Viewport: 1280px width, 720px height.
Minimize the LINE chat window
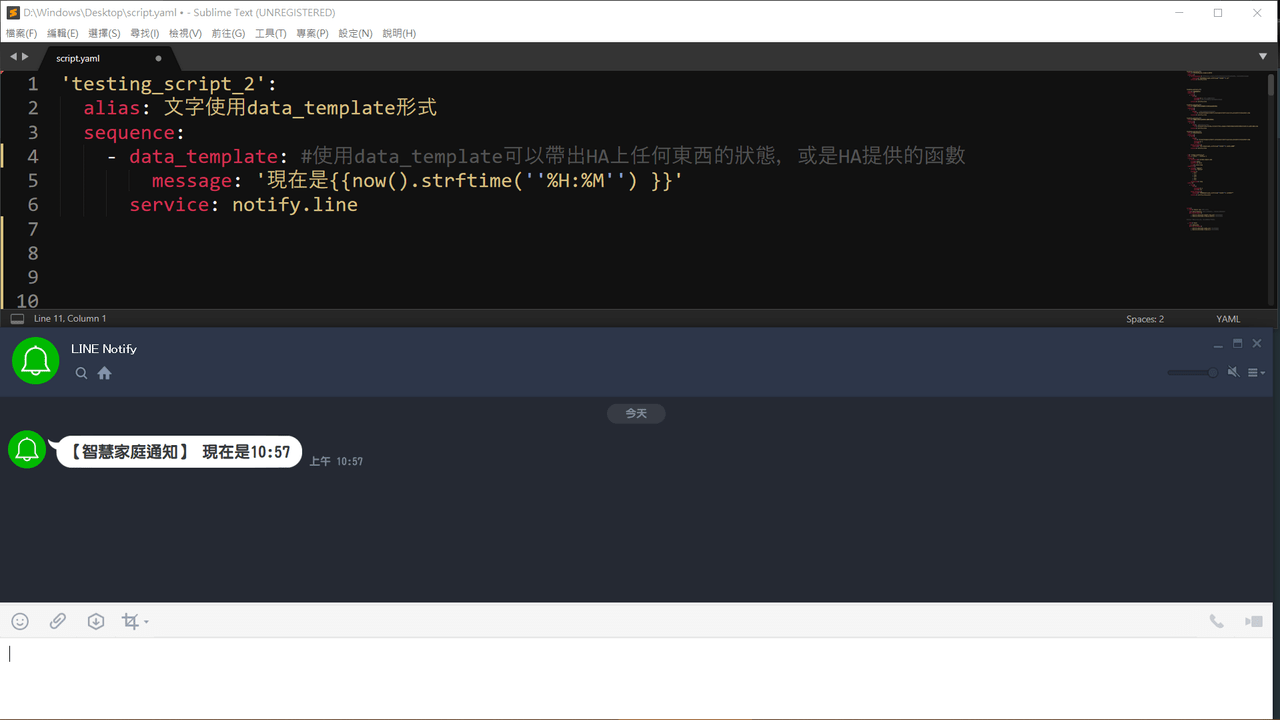tap(1218, 344)
